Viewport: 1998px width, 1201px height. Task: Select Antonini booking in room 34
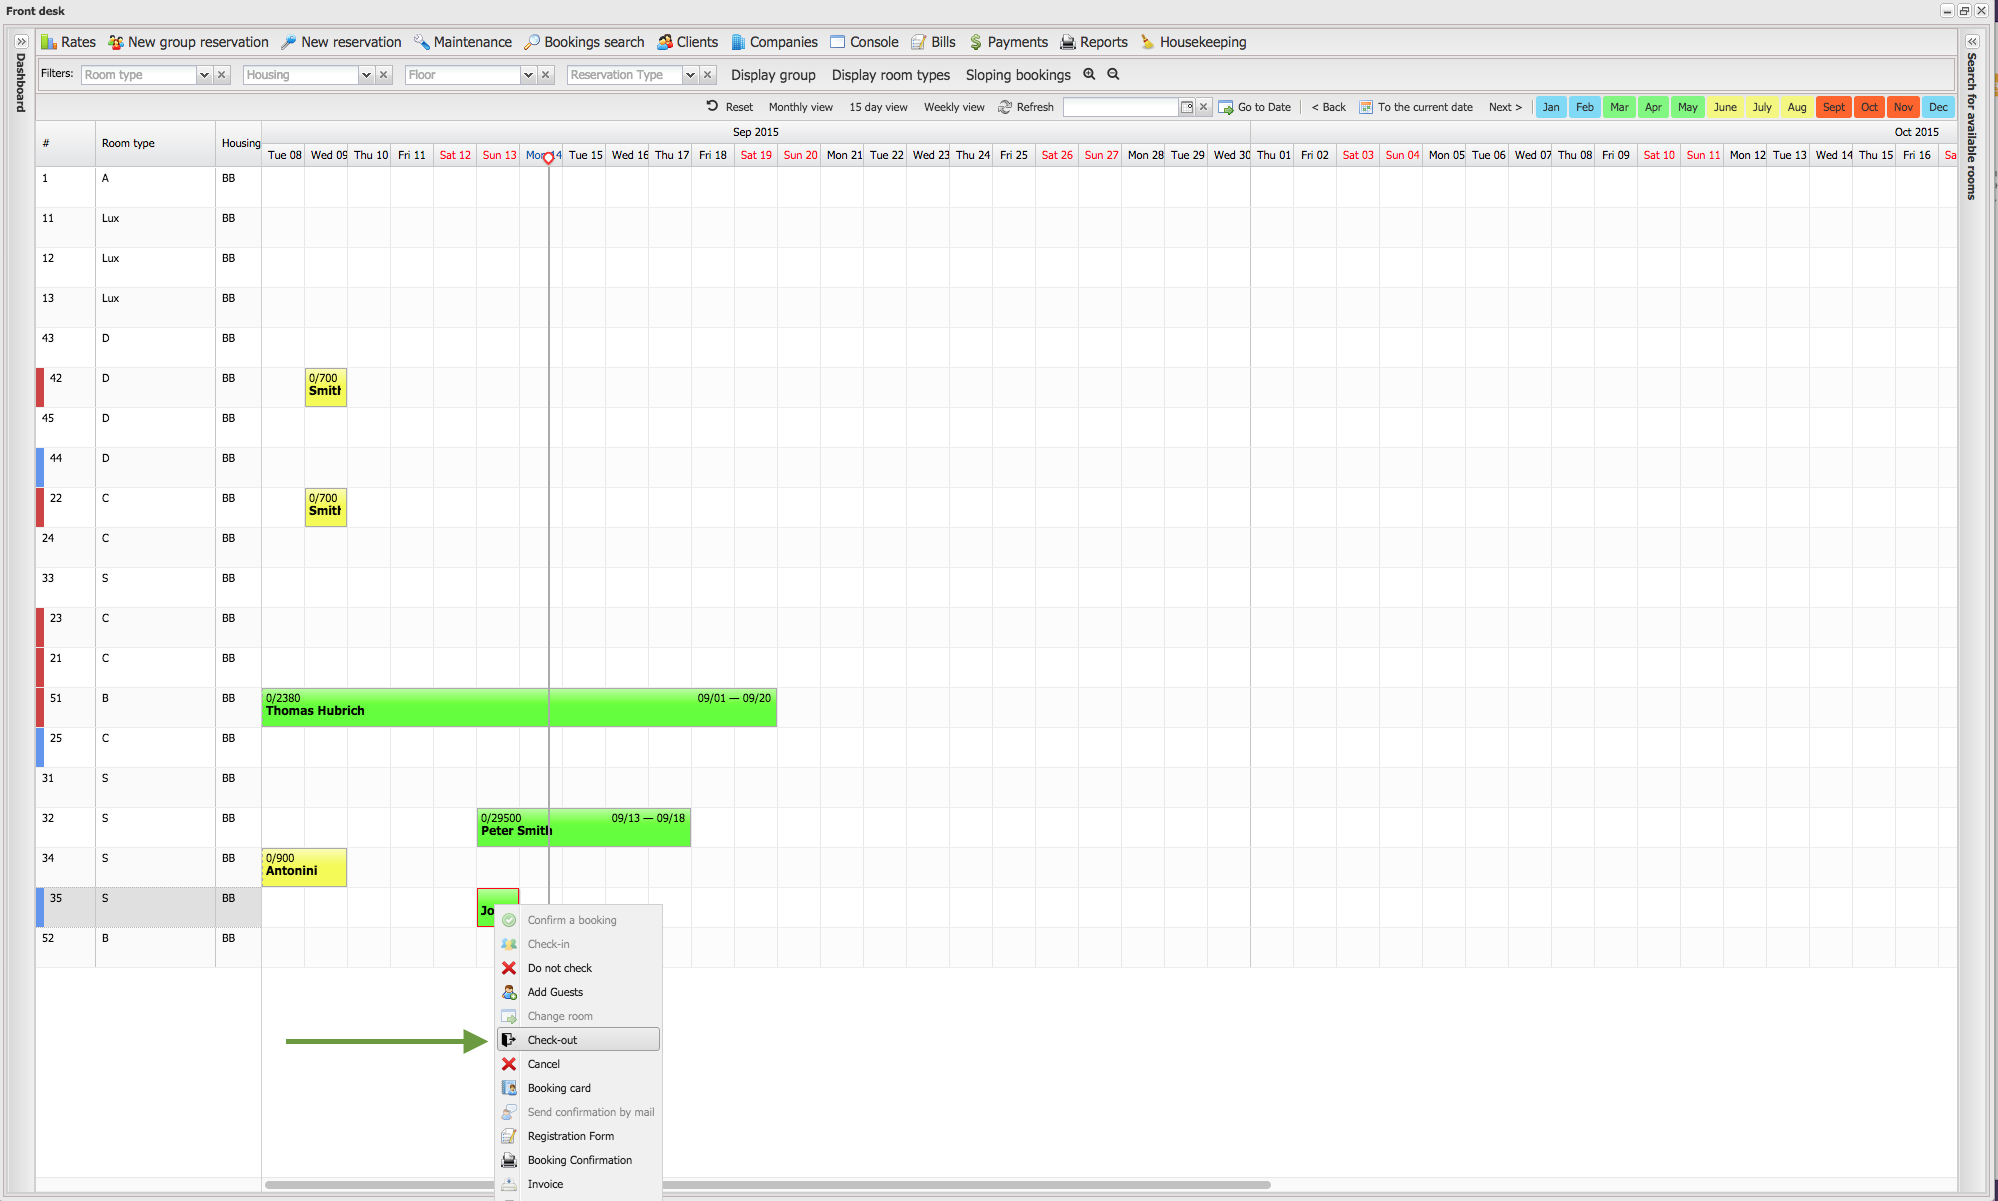click(304, 867)
